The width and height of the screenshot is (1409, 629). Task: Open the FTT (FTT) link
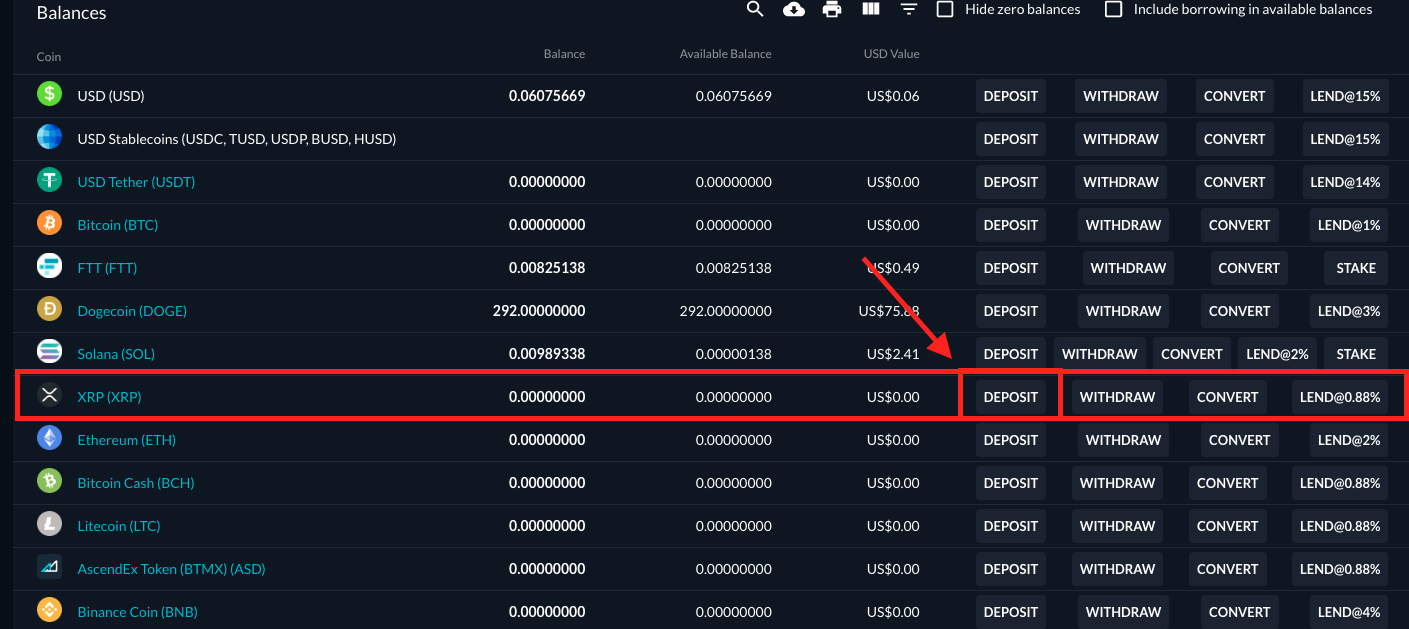pyautogui.click(x=107, y=268)
